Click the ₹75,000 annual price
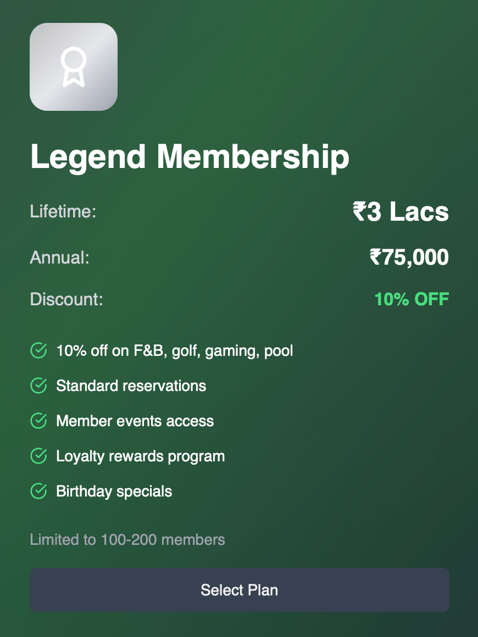478x637 pixels. coord(409,257)
